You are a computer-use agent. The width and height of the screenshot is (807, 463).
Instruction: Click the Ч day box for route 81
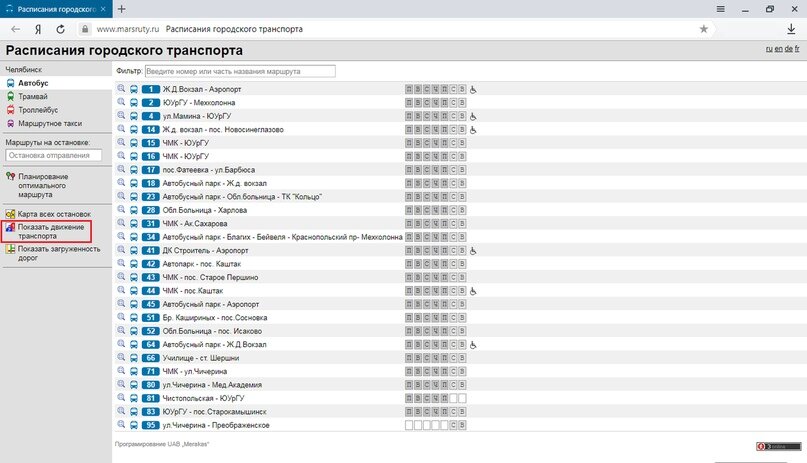tap(435, 398)
